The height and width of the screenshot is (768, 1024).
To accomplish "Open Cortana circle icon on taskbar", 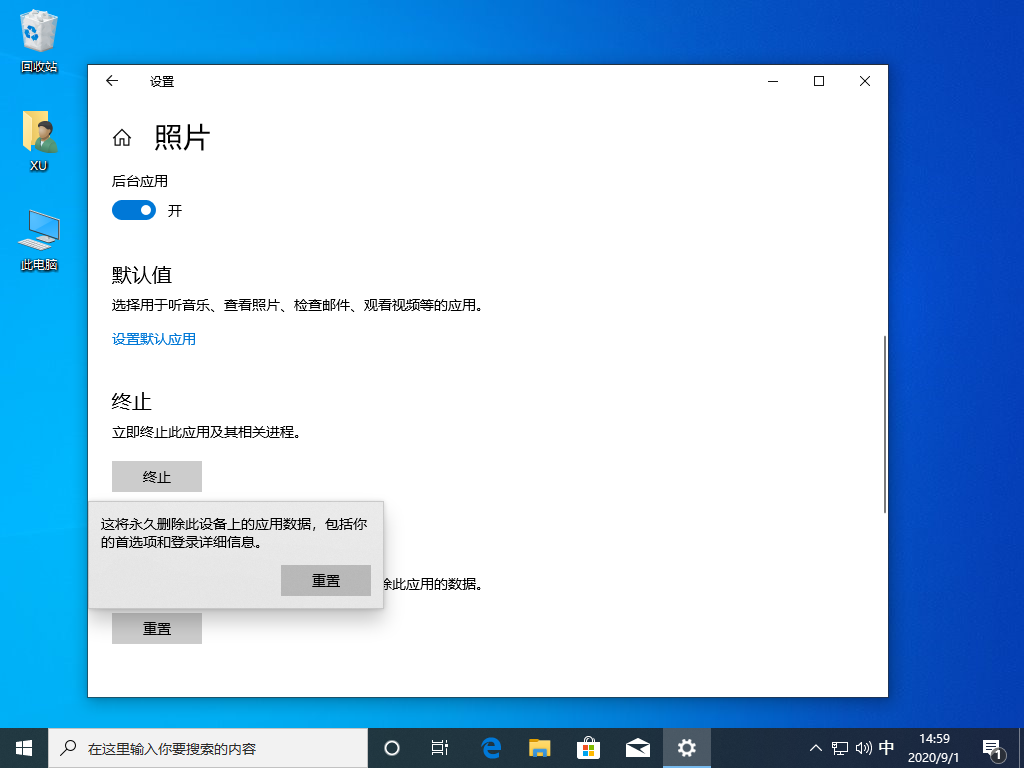I will click(x=392, y=747).
